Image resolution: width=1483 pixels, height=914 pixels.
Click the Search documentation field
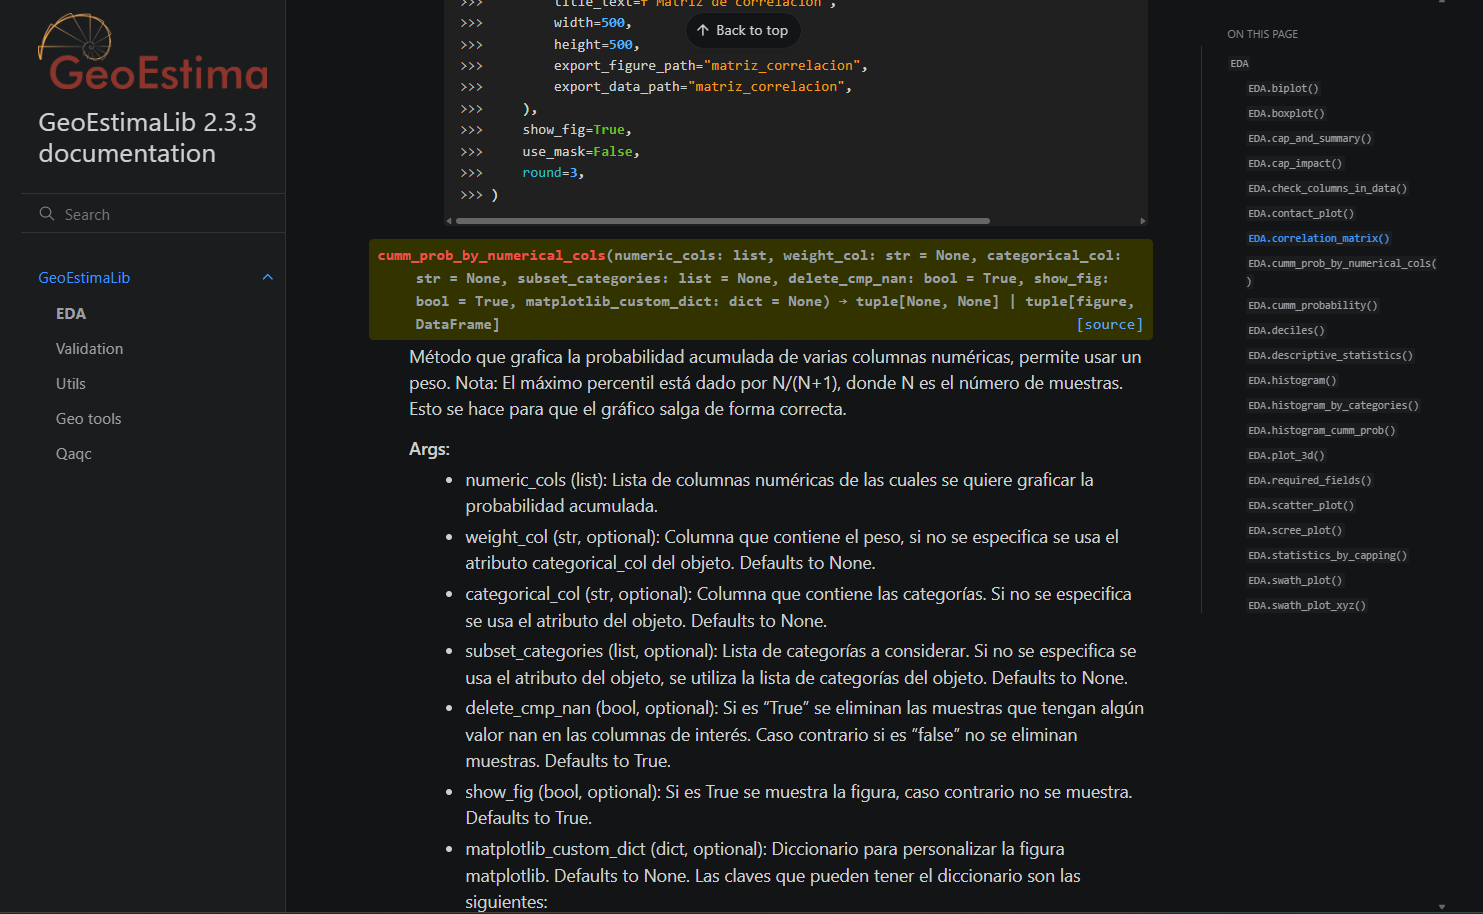[x=153, y=214]
